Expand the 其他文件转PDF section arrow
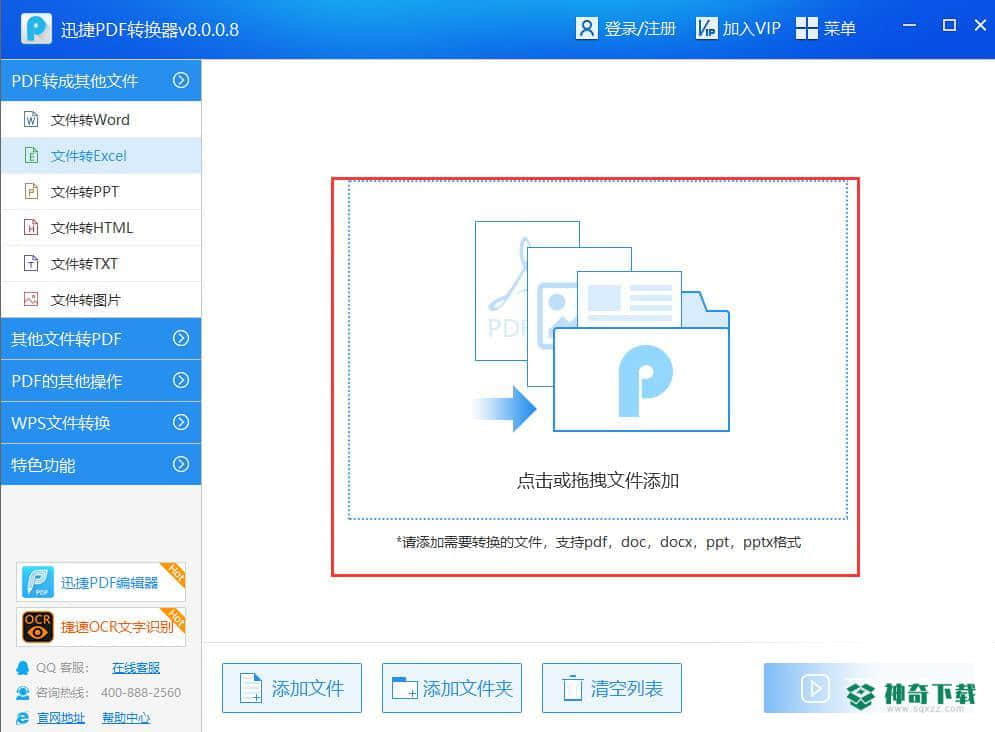The image size is (995, 732). point(181,338)
